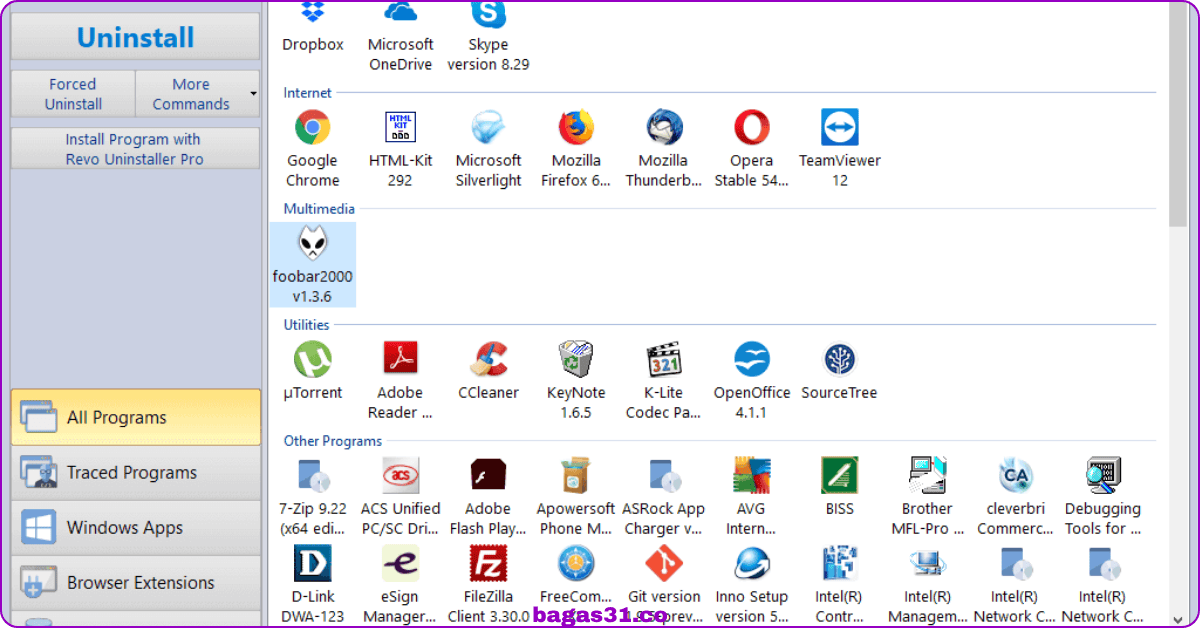Switch to the All Programs tab

click(x=135, y=417)
